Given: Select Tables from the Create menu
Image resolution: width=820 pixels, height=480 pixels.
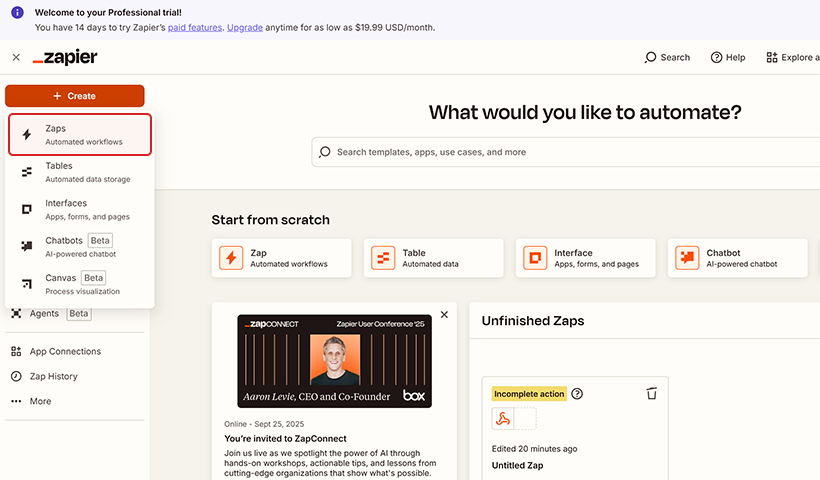Looking at the screenshot, I should click(80, 172).
